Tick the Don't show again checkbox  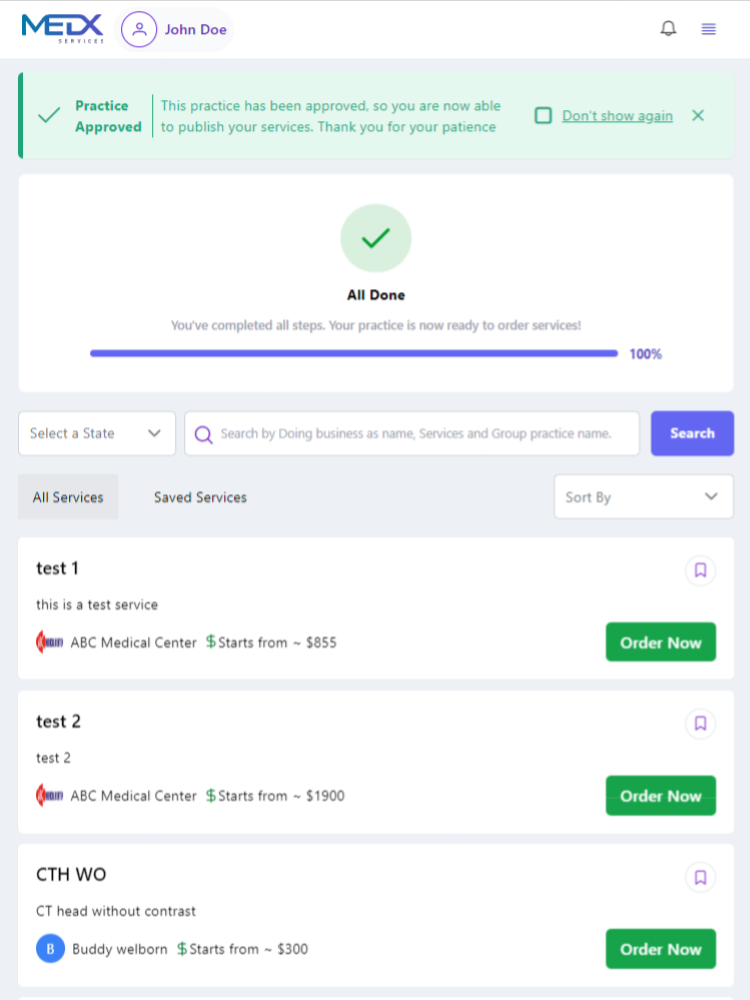(543, 116)
